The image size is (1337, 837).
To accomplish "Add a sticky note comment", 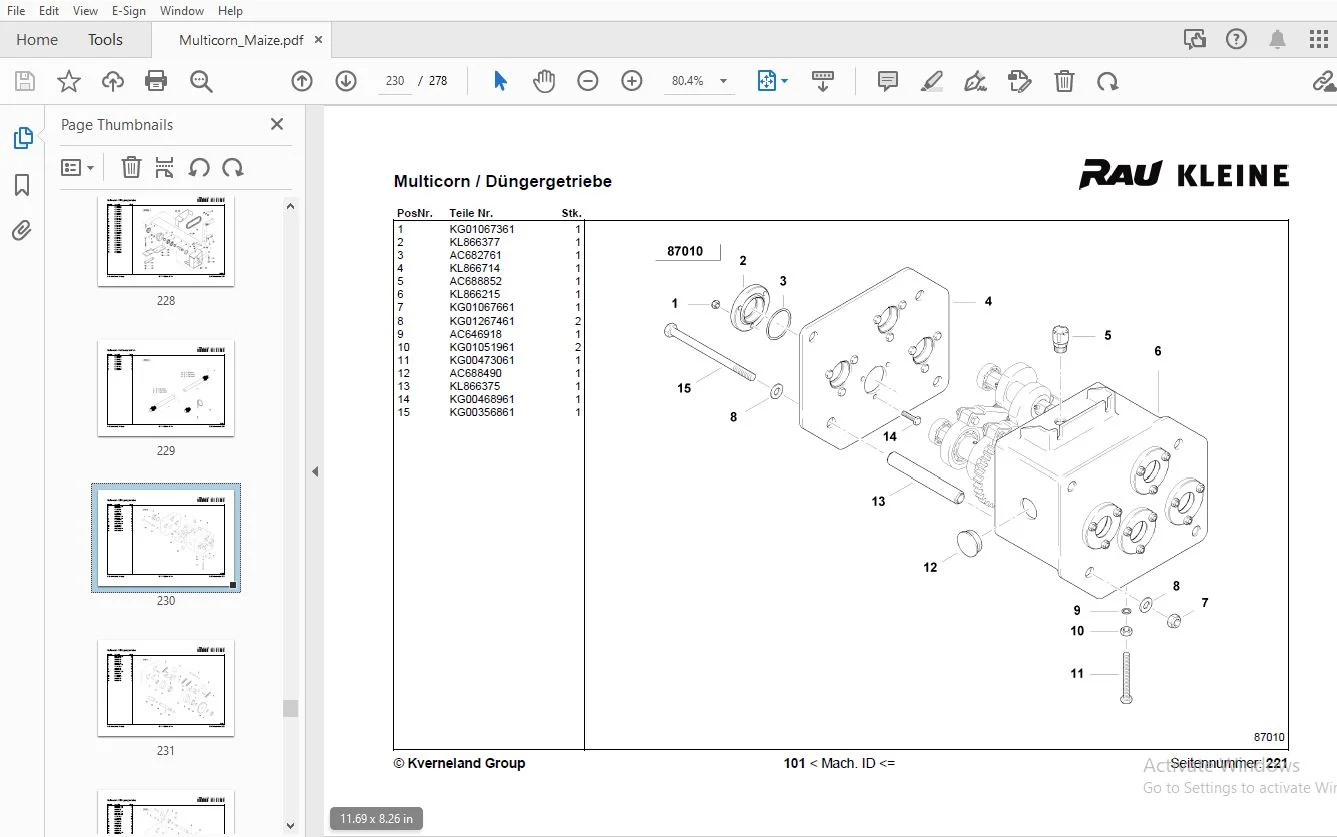I will [887, 81].
